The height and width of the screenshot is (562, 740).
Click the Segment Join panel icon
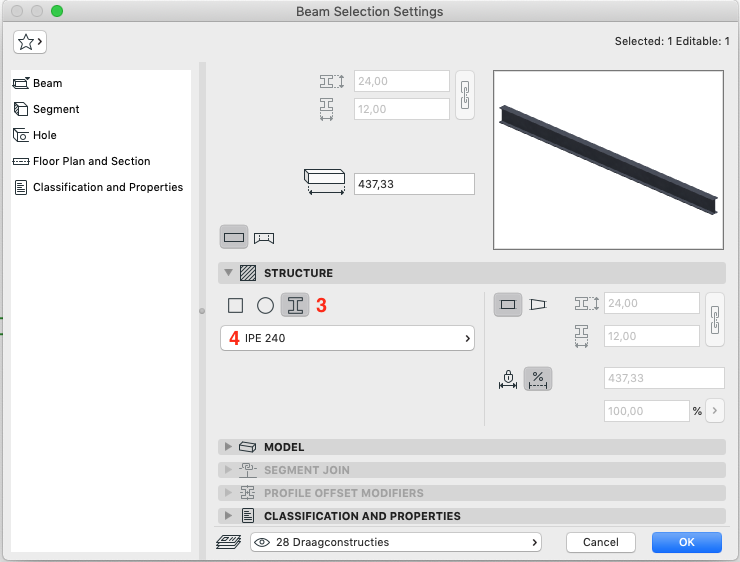click(x=248, y=470)
